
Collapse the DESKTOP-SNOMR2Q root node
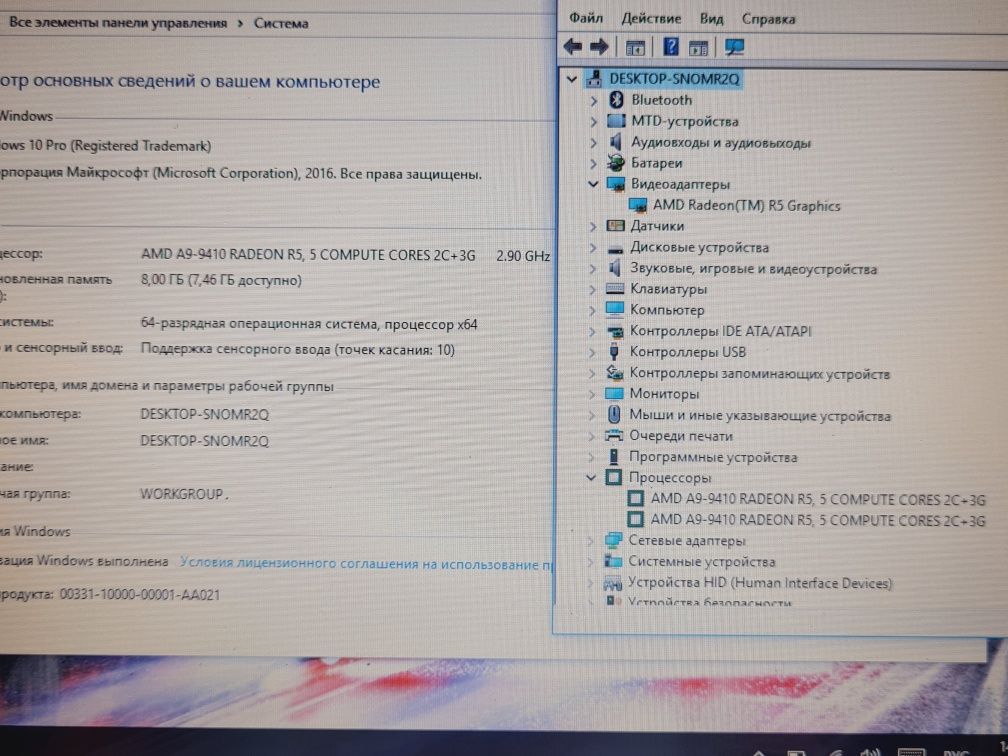pos(572,79)
